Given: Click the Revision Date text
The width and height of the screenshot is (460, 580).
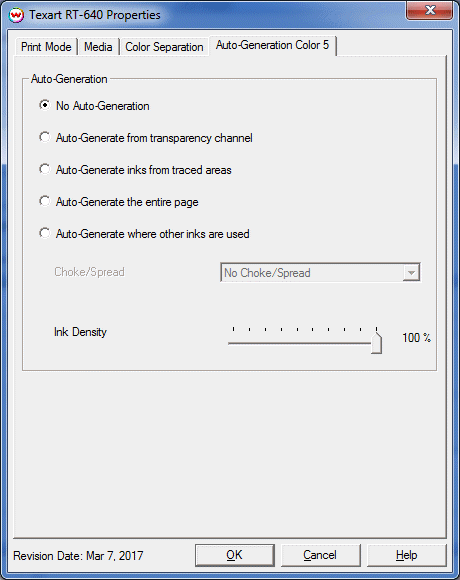Looking at the screenshot, I should (x=78, y=556).
